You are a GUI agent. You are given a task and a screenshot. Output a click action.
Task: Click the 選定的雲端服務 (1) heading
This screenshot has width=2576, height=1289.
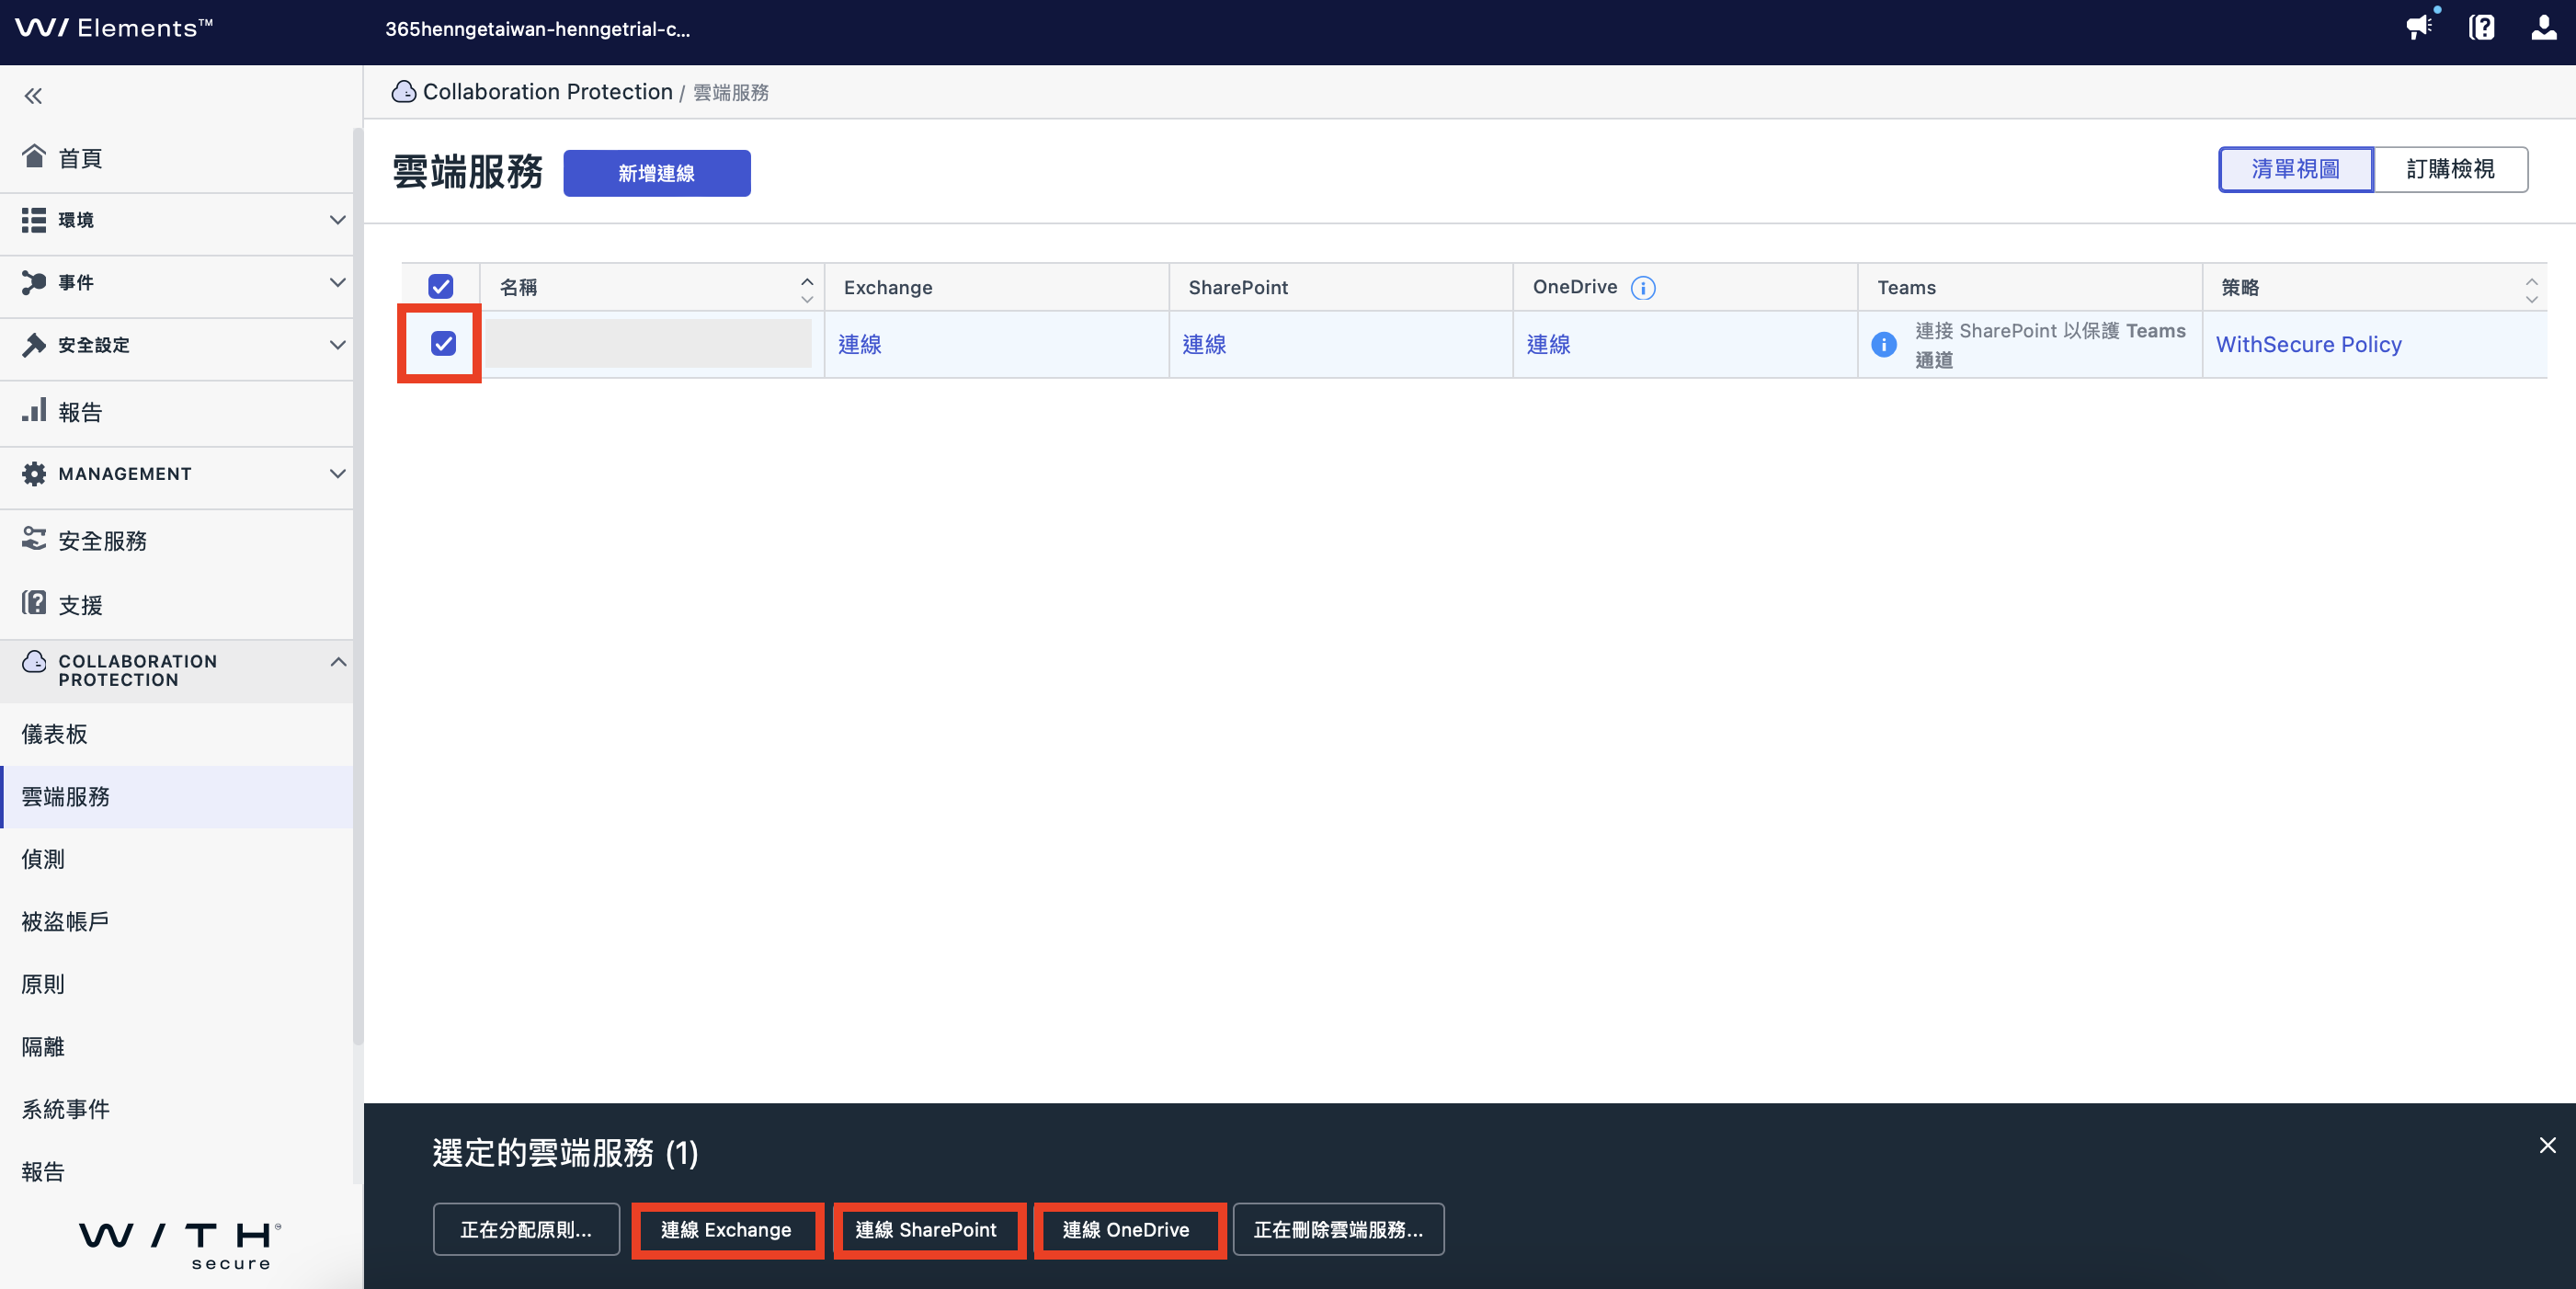pos(565,1153)
